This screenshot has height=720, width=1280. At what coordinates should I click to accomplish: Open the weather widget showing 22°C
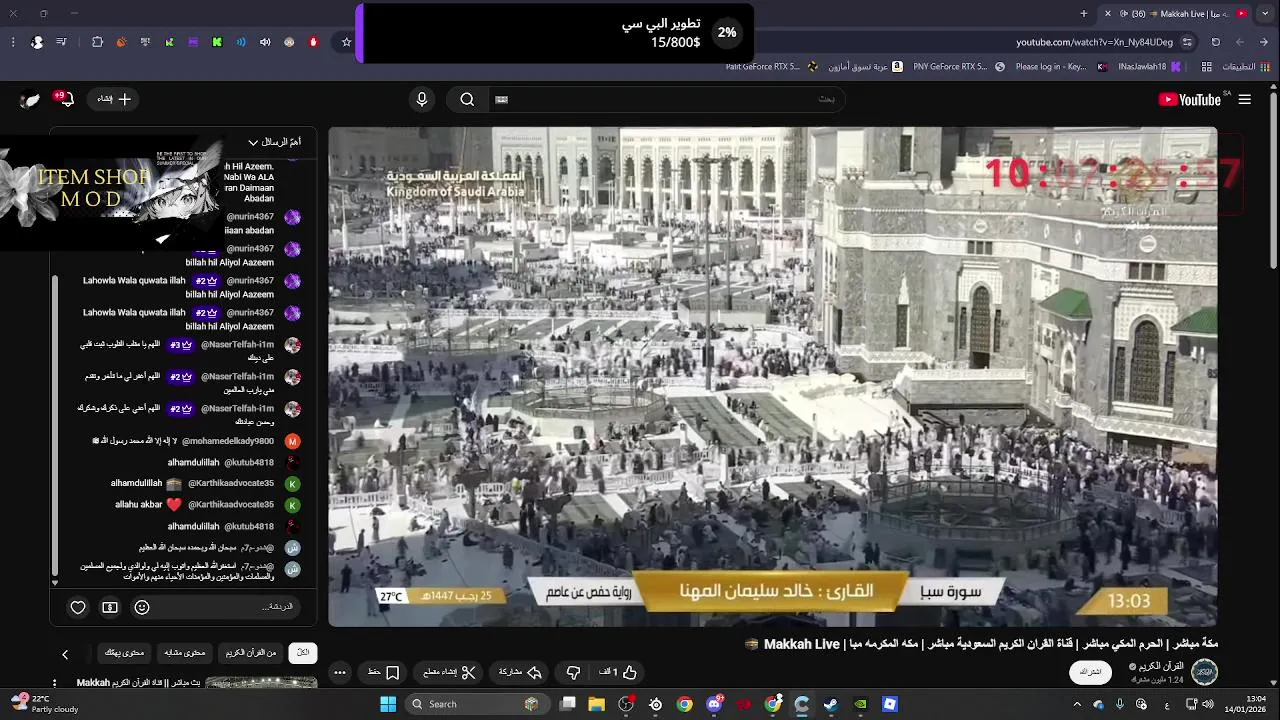(x=45, y=704)
